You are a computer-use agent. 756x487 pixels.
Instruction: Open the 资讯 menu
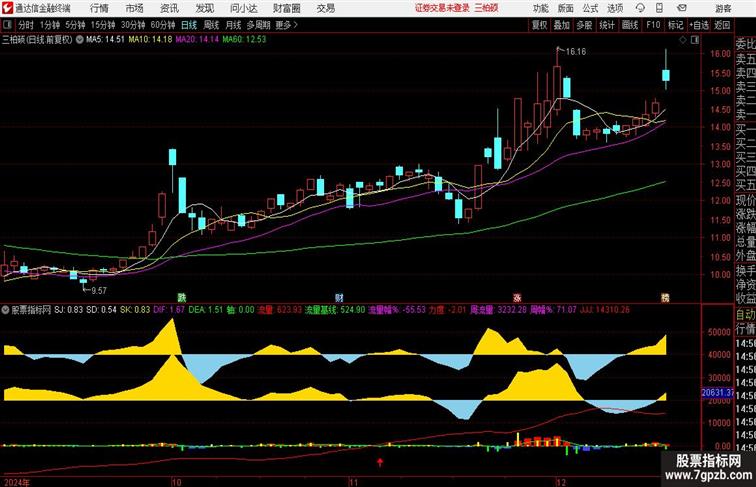pos(169,8)
